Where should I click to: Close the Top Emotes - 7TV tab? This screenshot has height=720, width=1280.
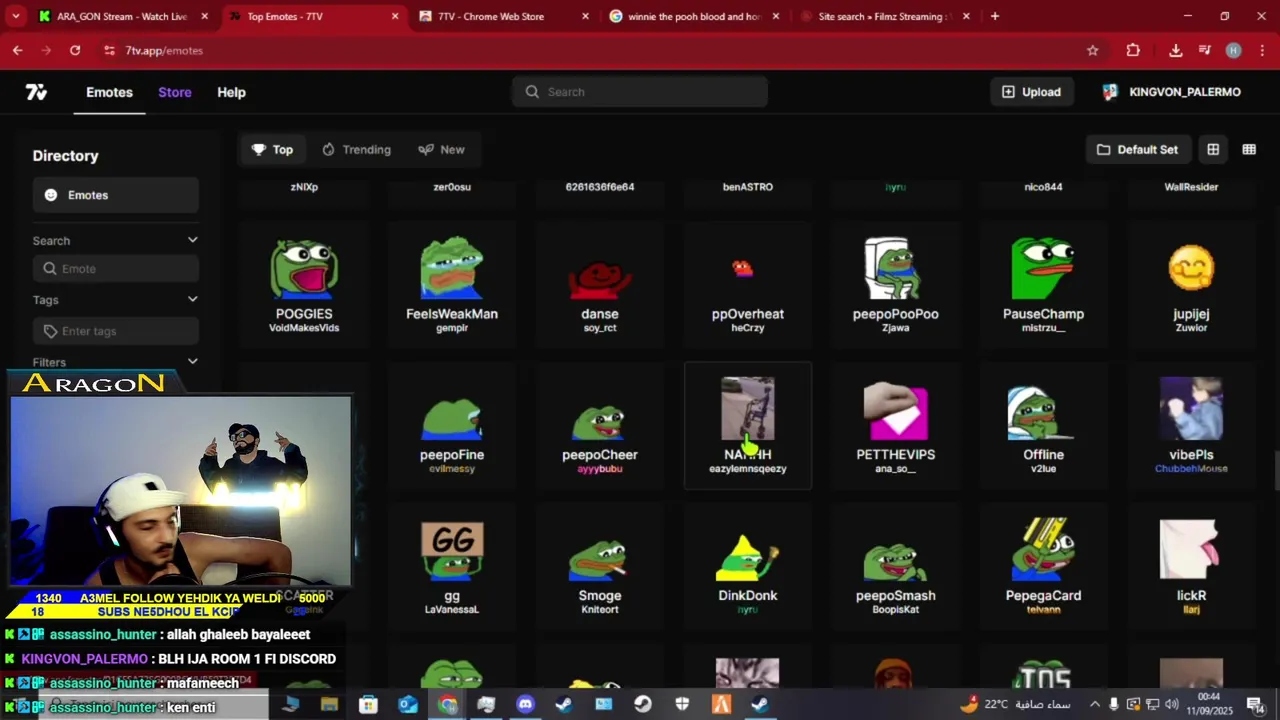[x=395, y=16]
